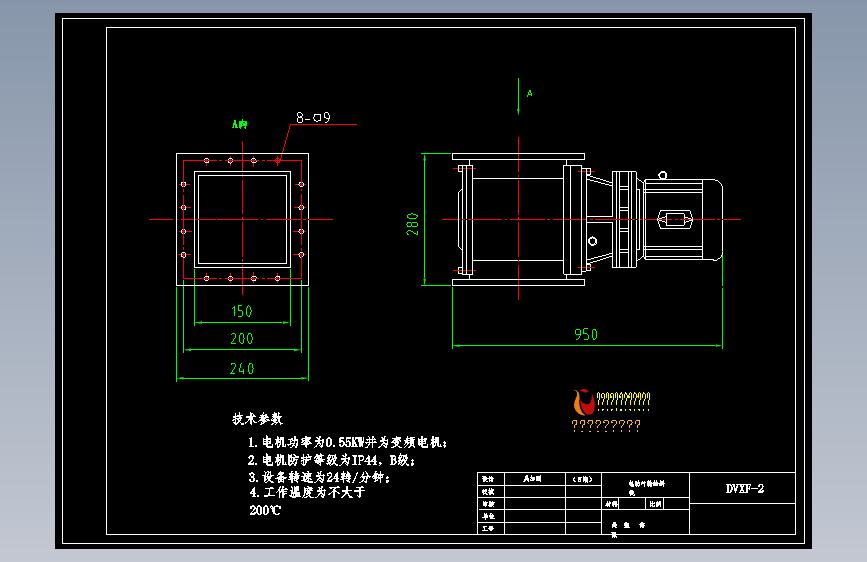Click the A view direction arrow label

coord(530,93)
